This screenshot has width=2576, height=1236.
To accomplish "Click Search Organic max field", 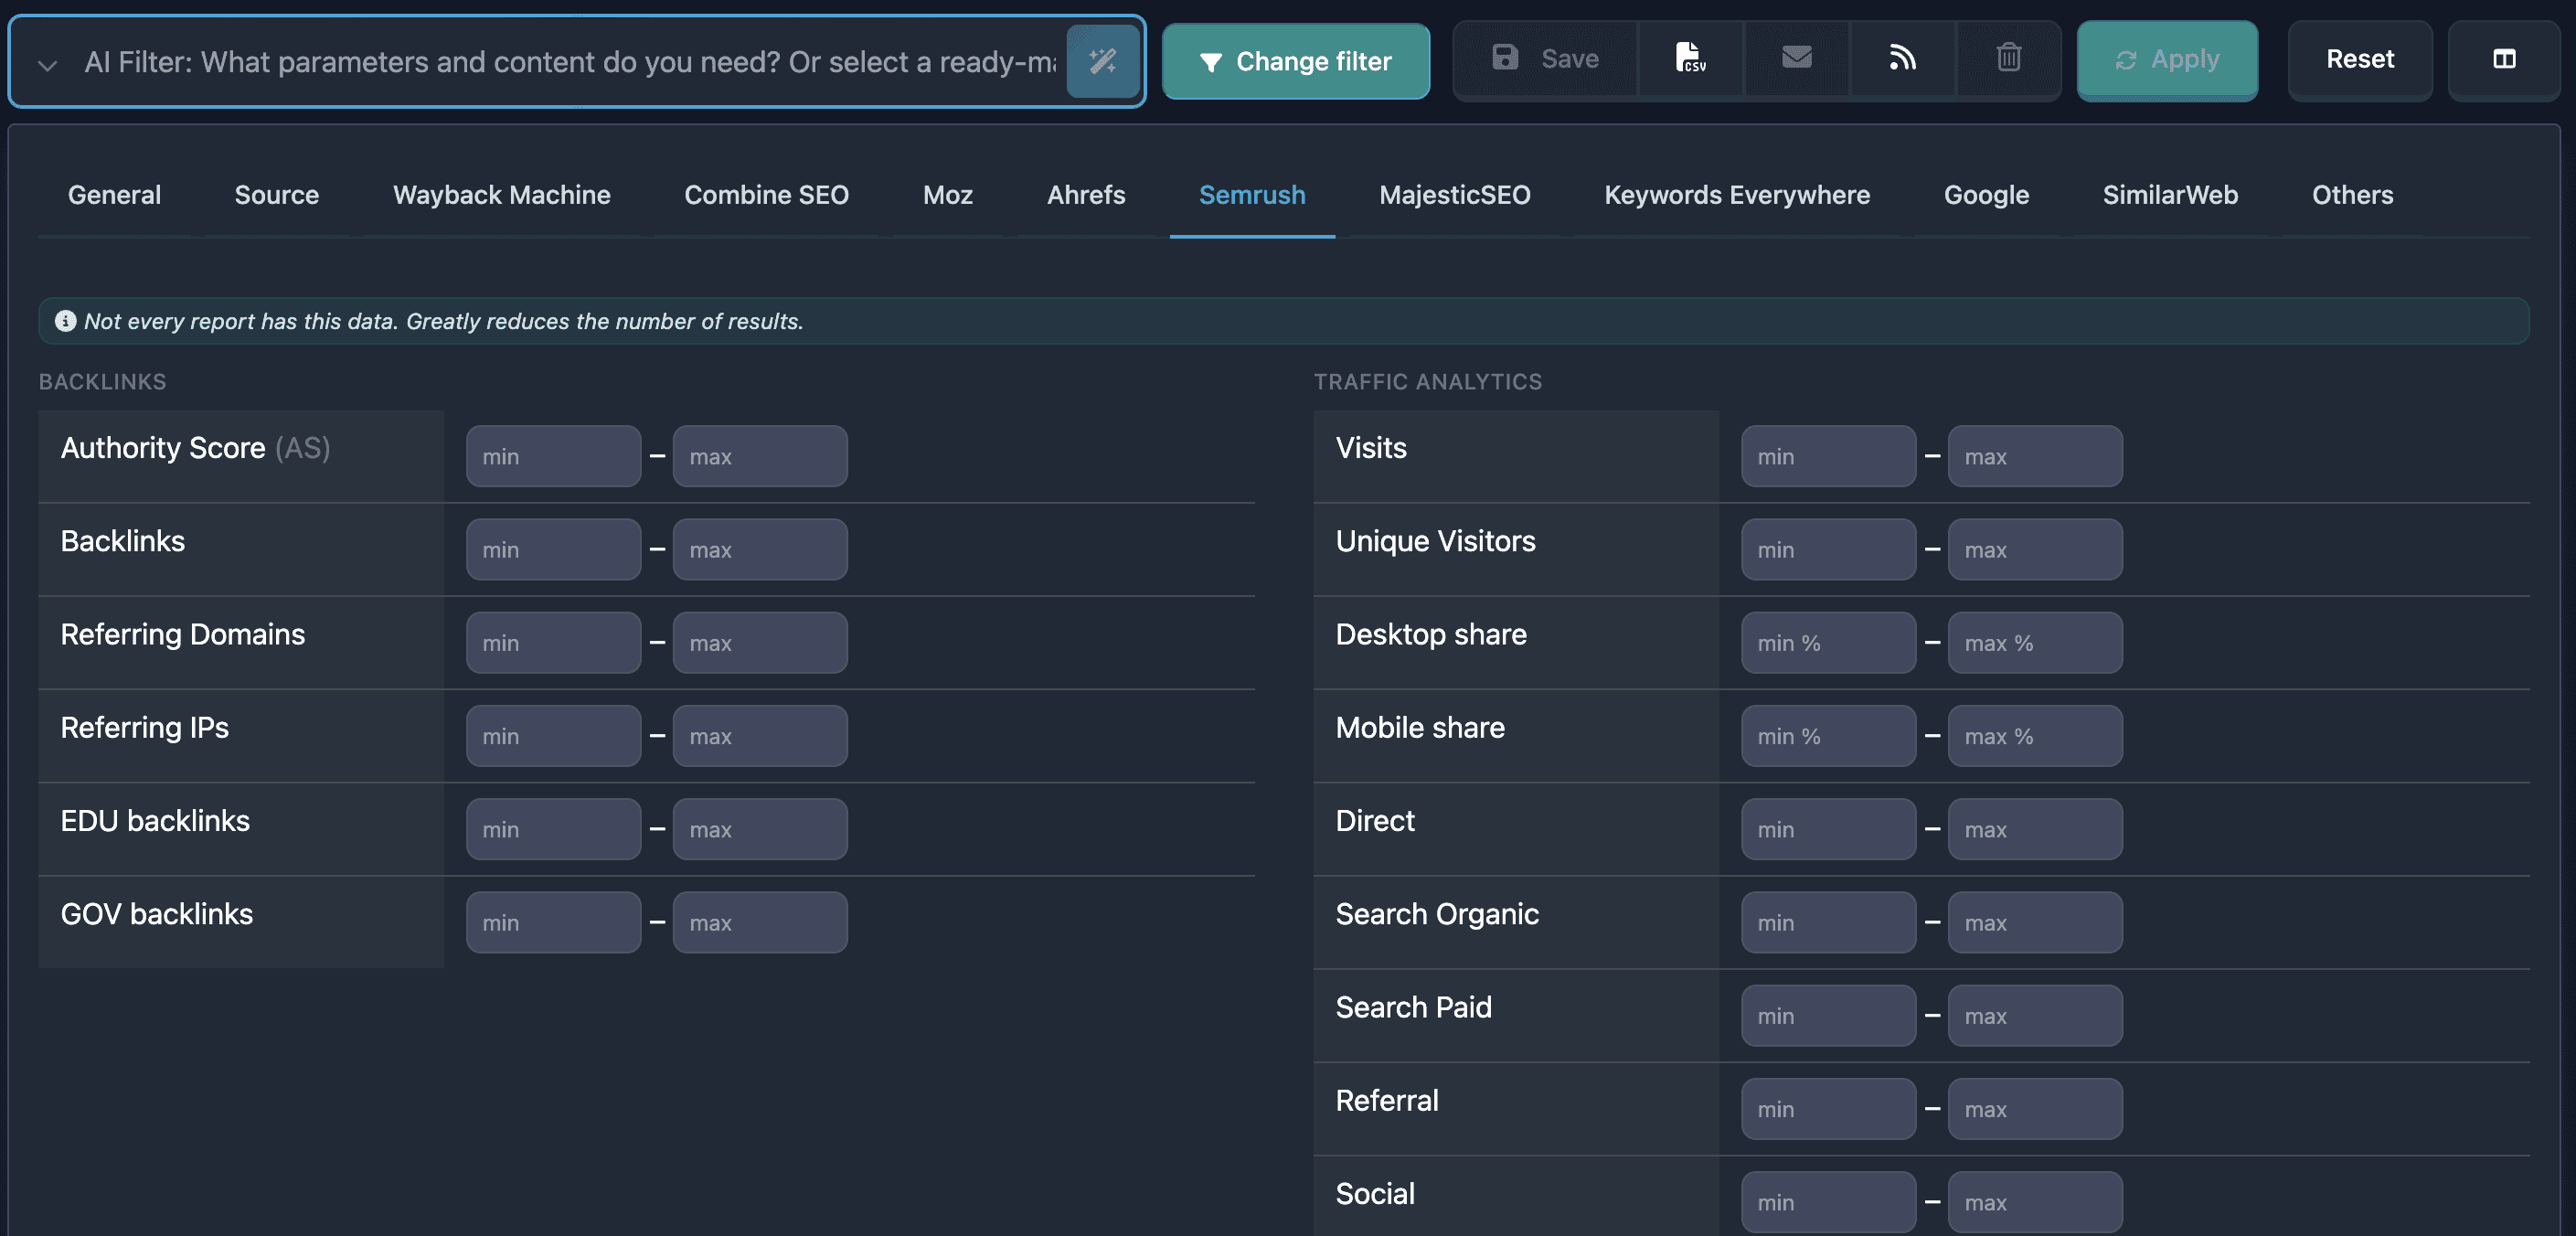I will pos(2035,922).
